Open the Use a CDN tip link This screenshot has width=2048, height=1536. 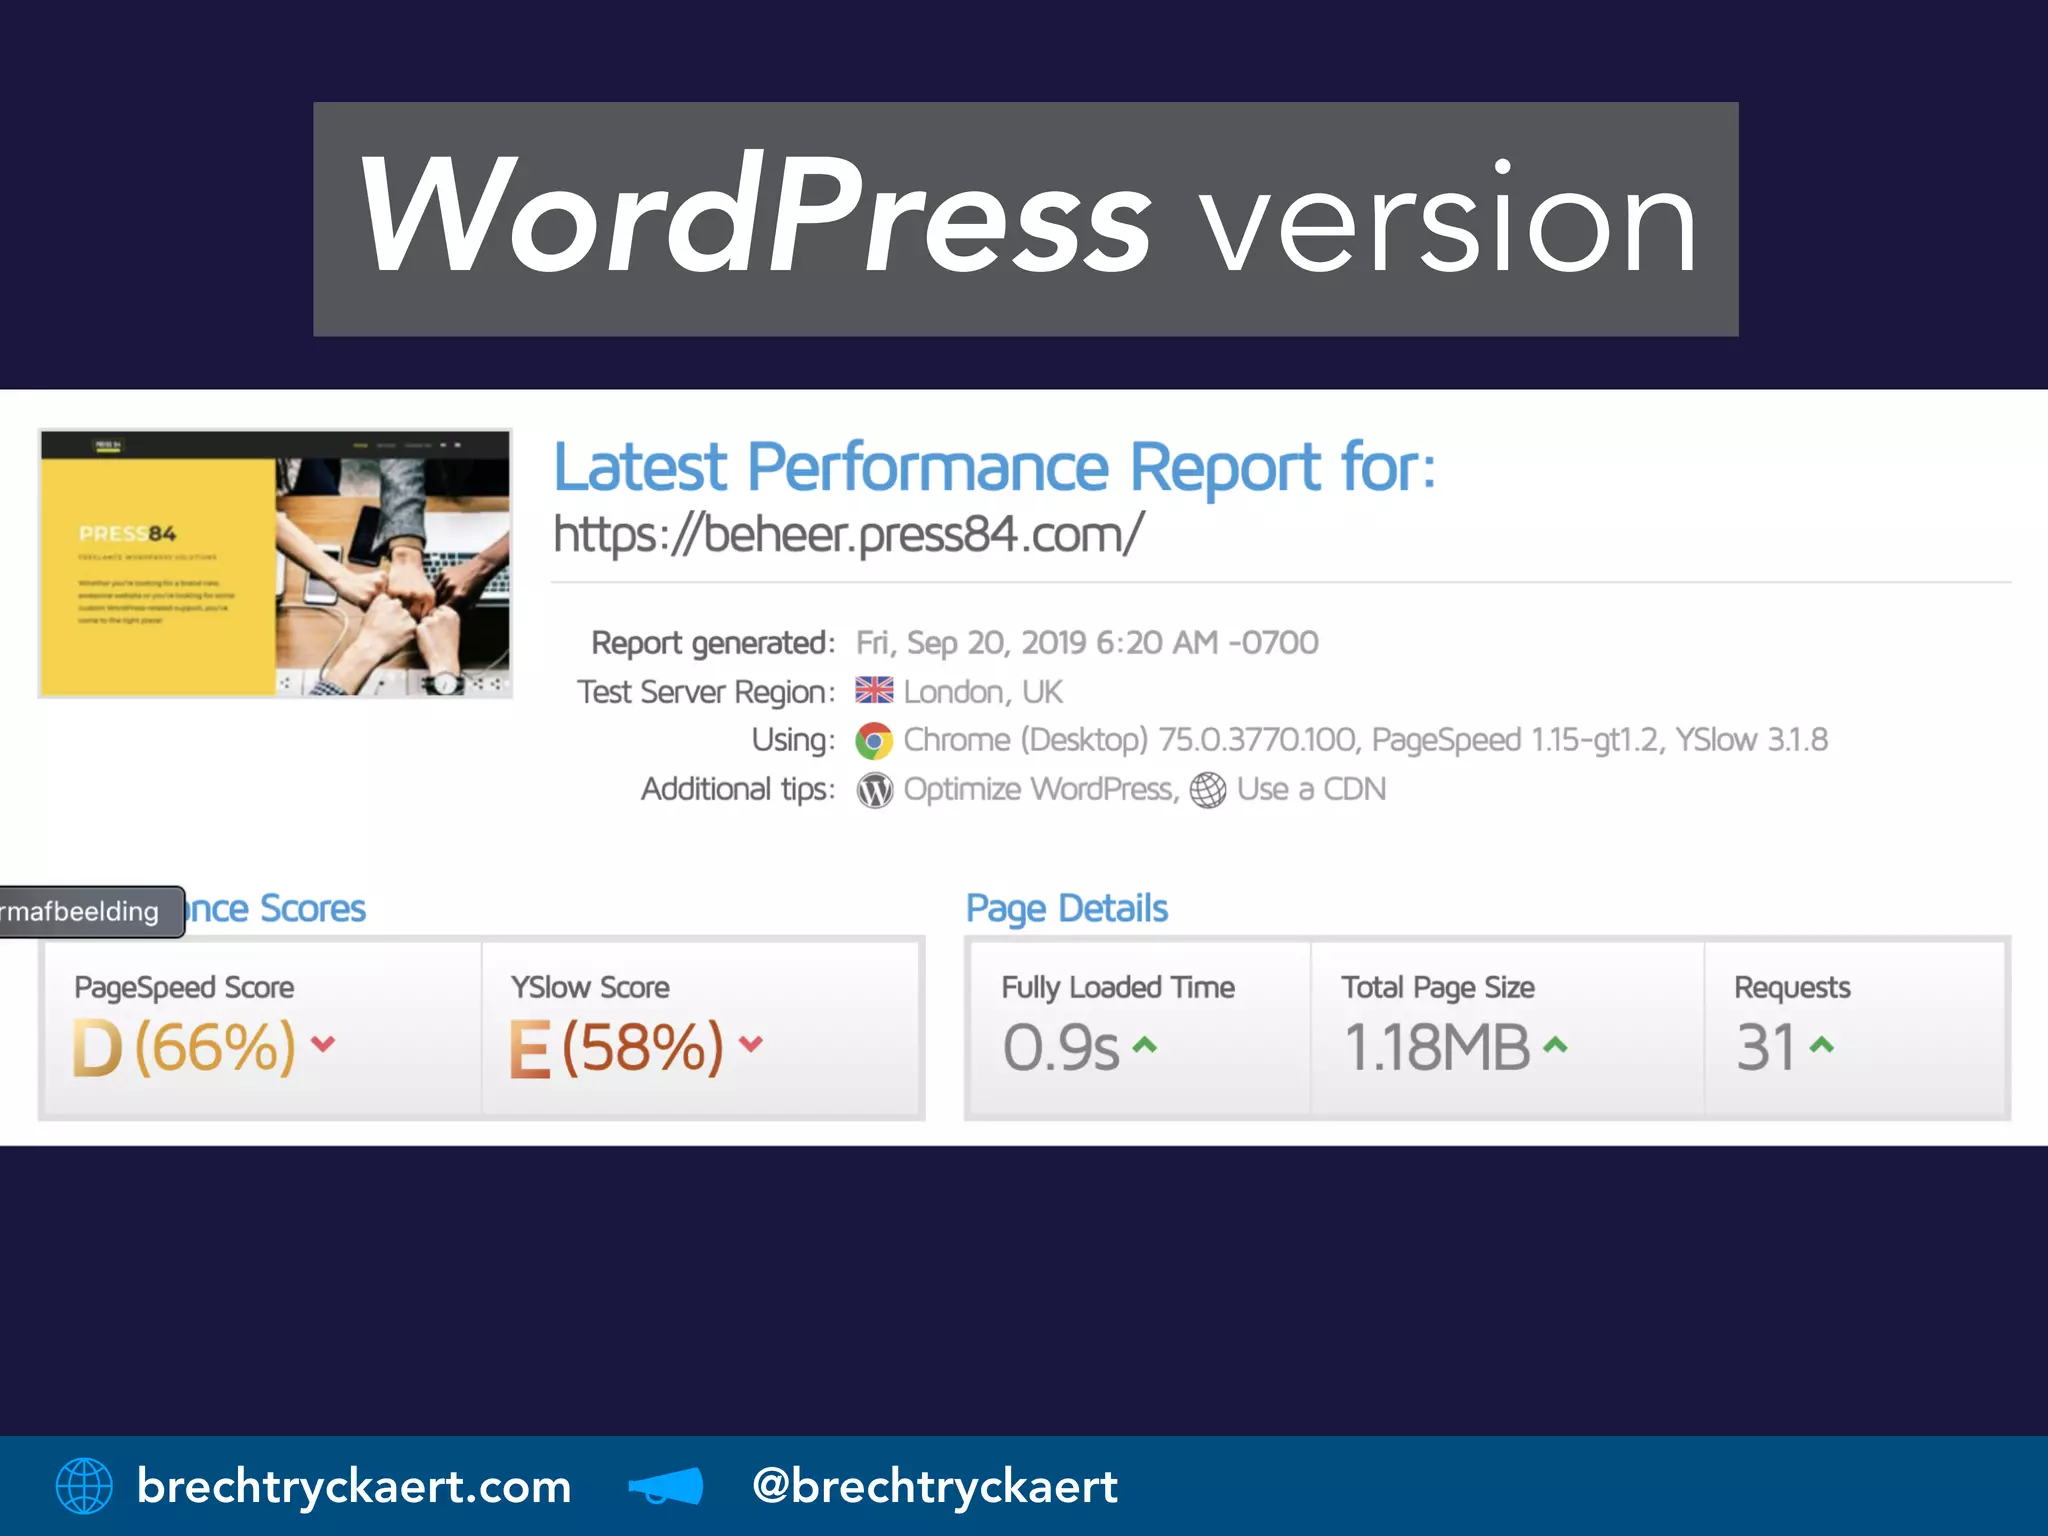click(x=1311, y=789)
